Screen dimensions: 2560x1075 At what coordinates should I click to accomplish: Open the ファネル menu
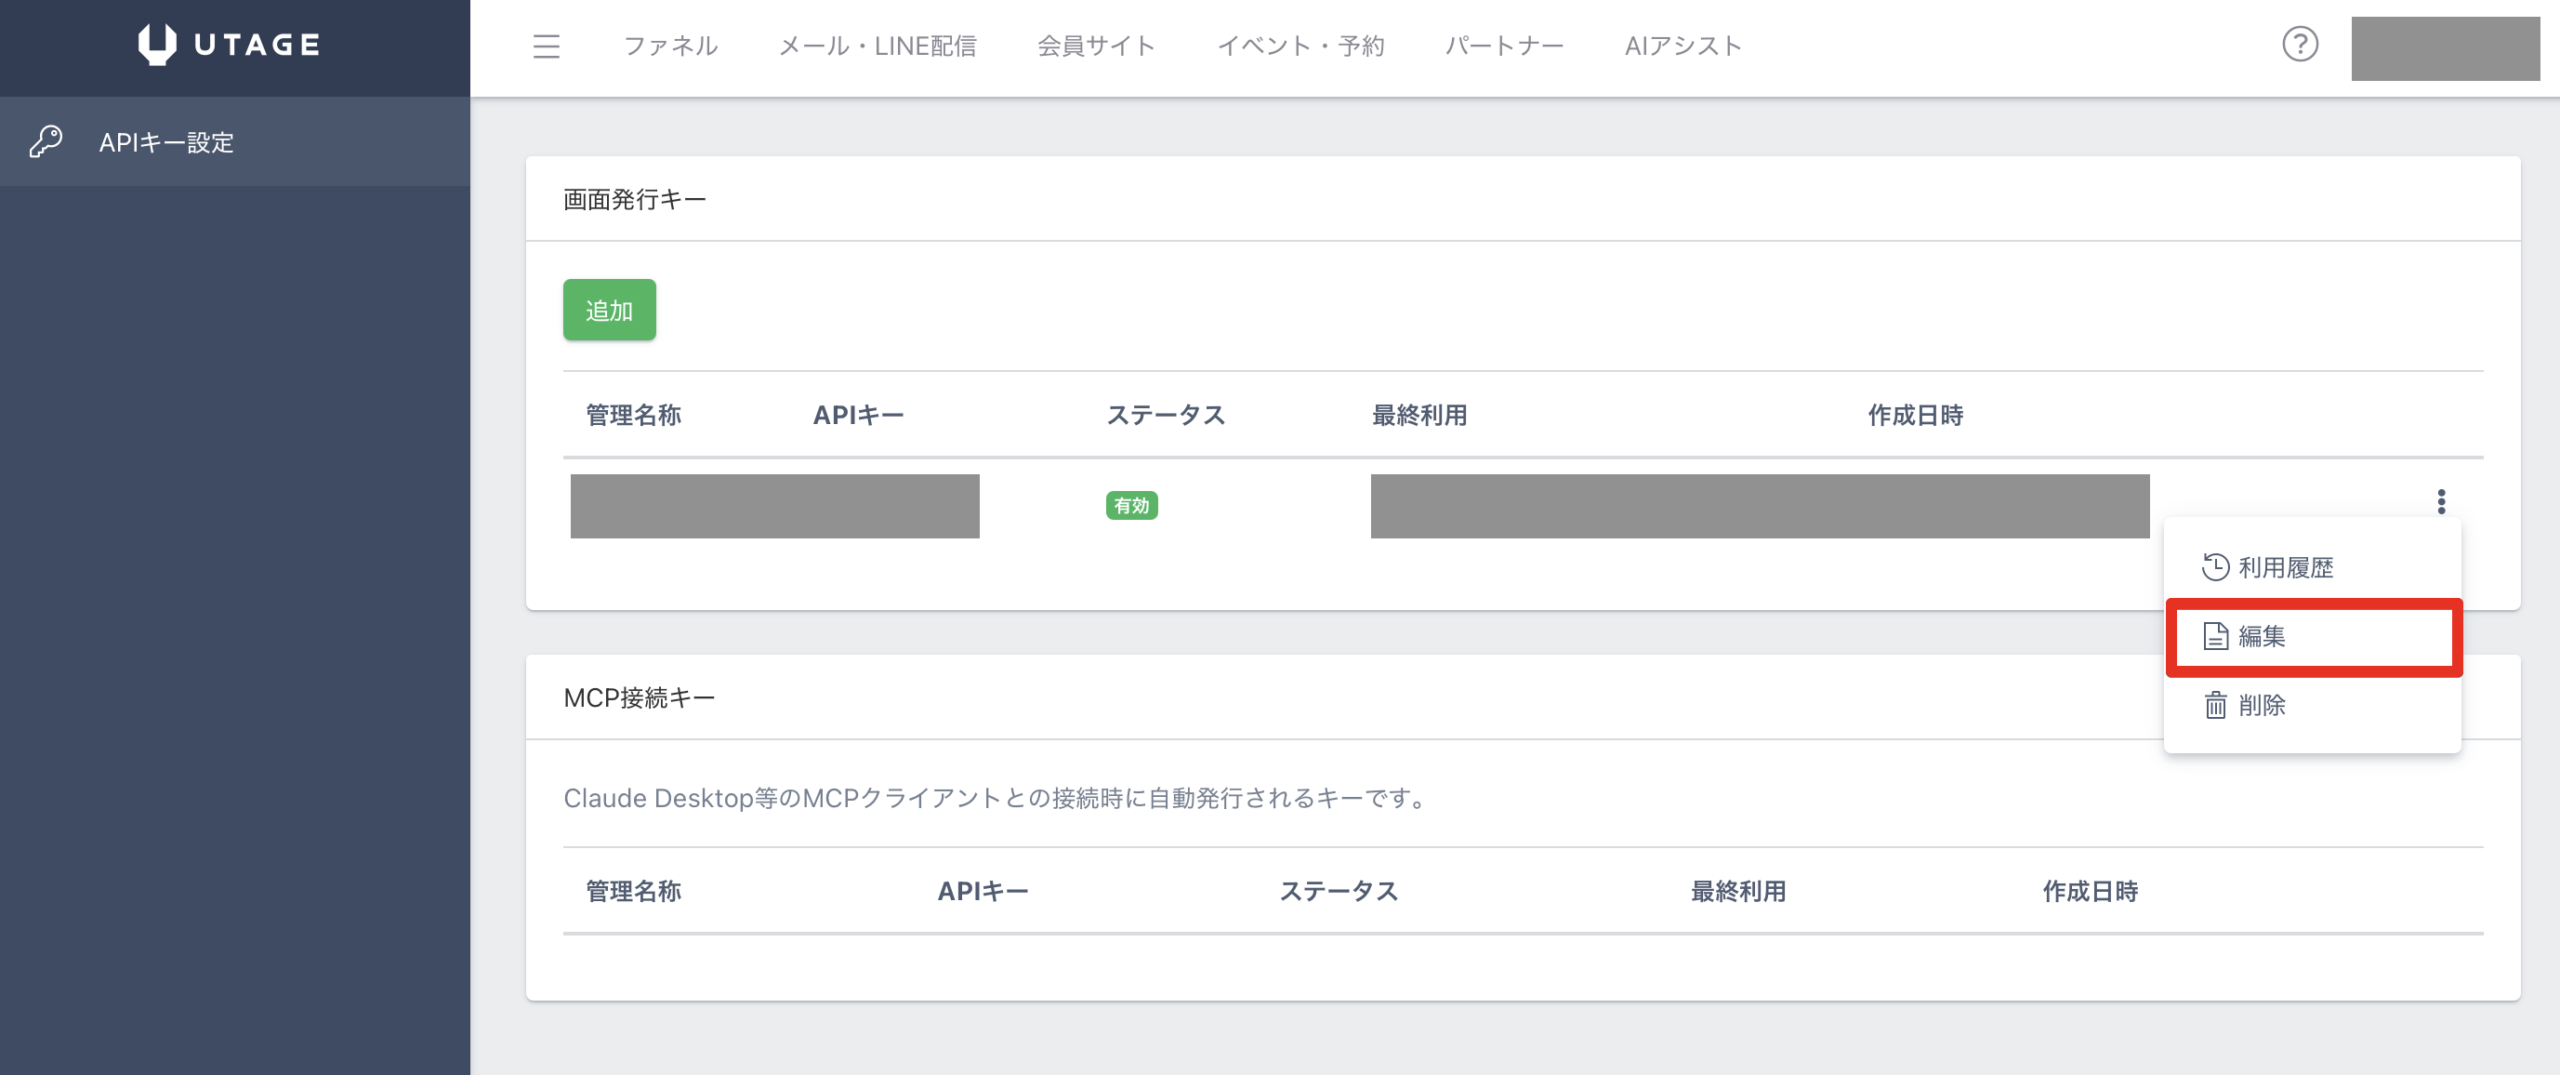[670, 46]
